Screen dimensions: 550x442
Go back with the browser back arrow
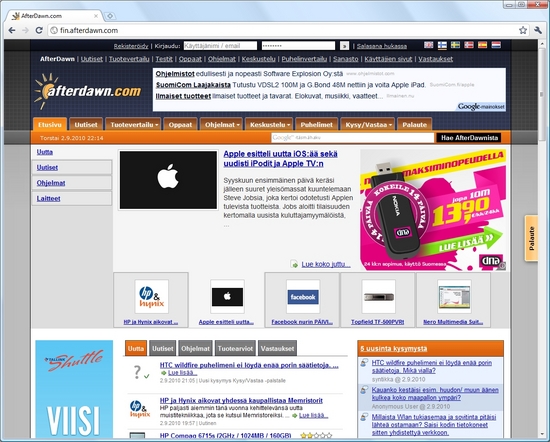point(12,31)
